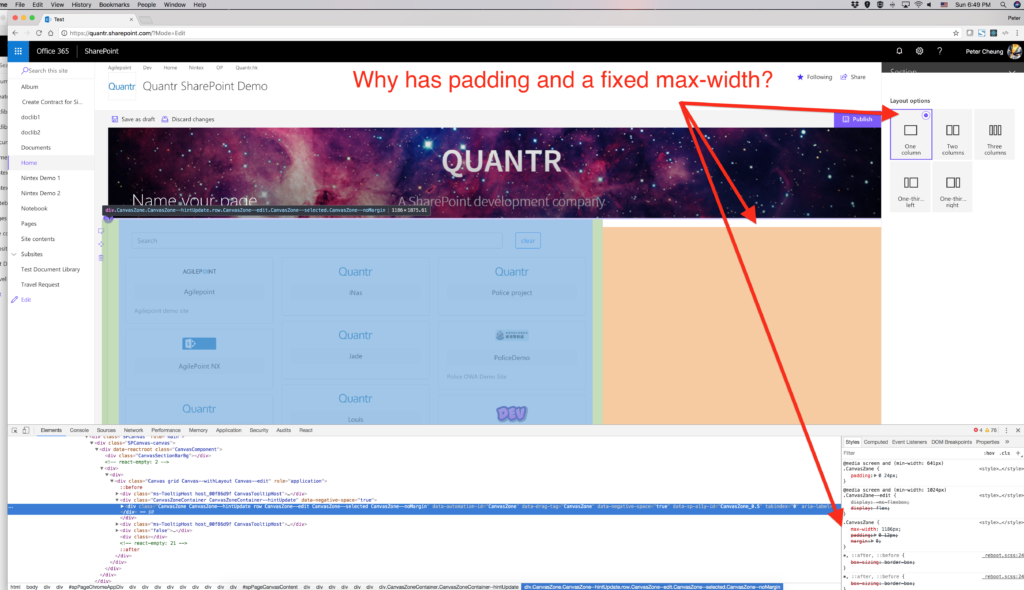Click the Quantr site logo
Image resolution: width=1024 pixels, height=590 pixels.
[121, 86]
